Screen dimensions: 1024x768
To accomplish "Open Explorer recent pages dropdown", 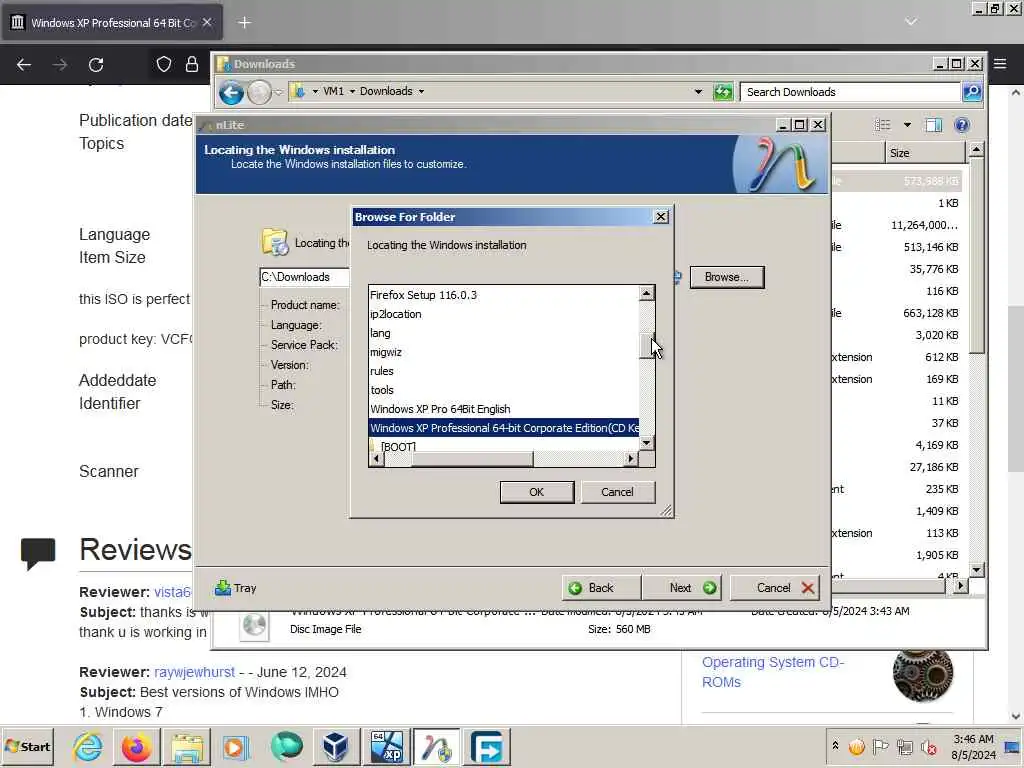I will coord(279,92).
